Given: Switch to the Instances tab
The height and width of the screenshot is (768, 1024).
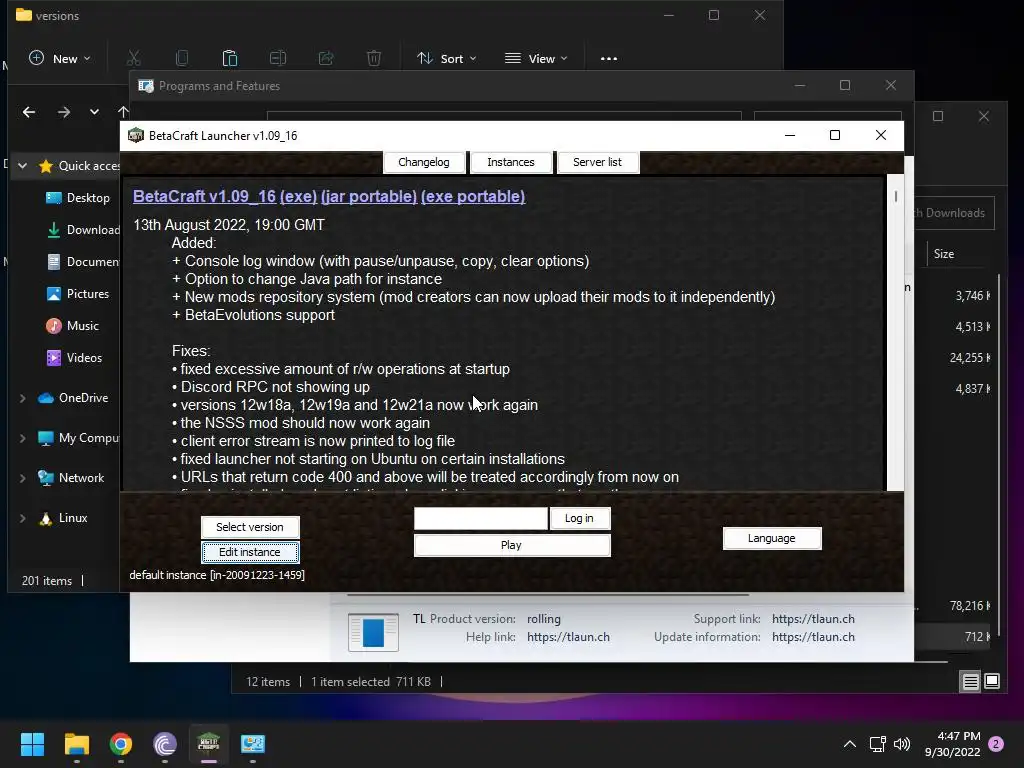Looking at the screenshot, I should tap(511, 162).
